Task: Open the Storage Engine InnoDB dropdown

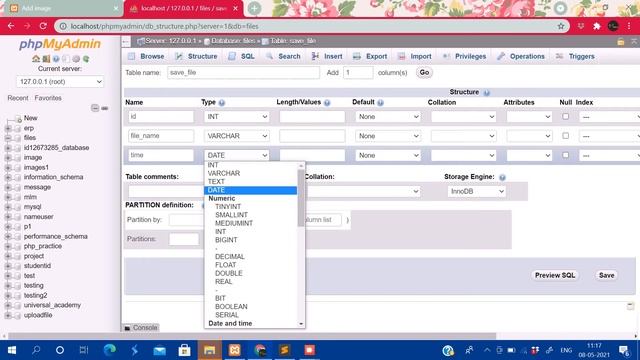Action: tap(476, 191)
